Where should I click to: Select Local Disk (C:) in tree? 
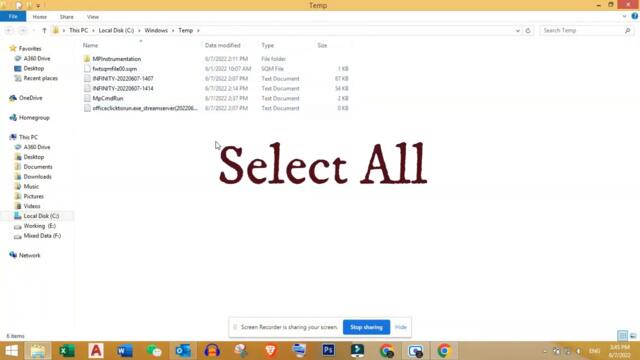tap(41, 216)
